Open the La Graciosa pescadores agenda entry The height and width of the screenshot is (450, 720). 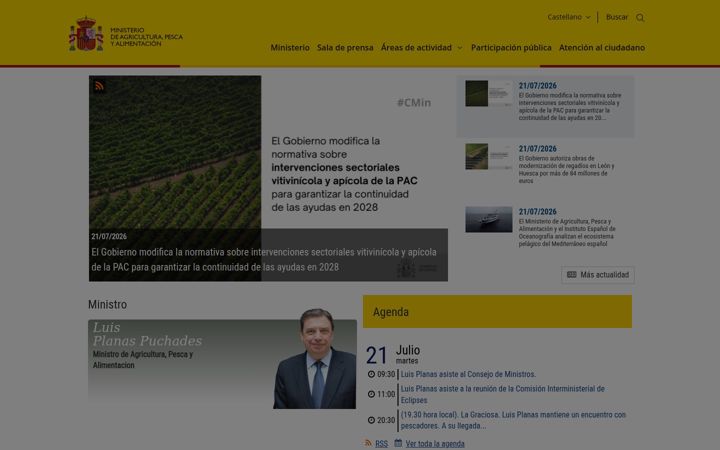click(513, 420)
